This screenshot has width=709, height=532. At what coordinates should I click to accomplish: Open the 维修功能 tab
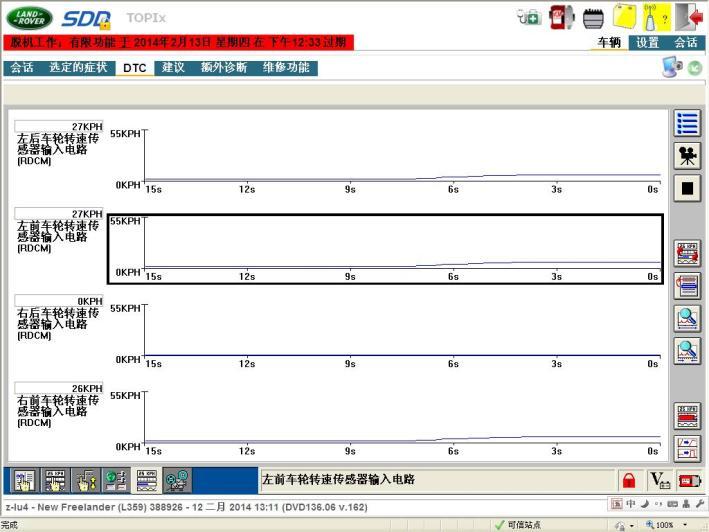pos(286,68)
